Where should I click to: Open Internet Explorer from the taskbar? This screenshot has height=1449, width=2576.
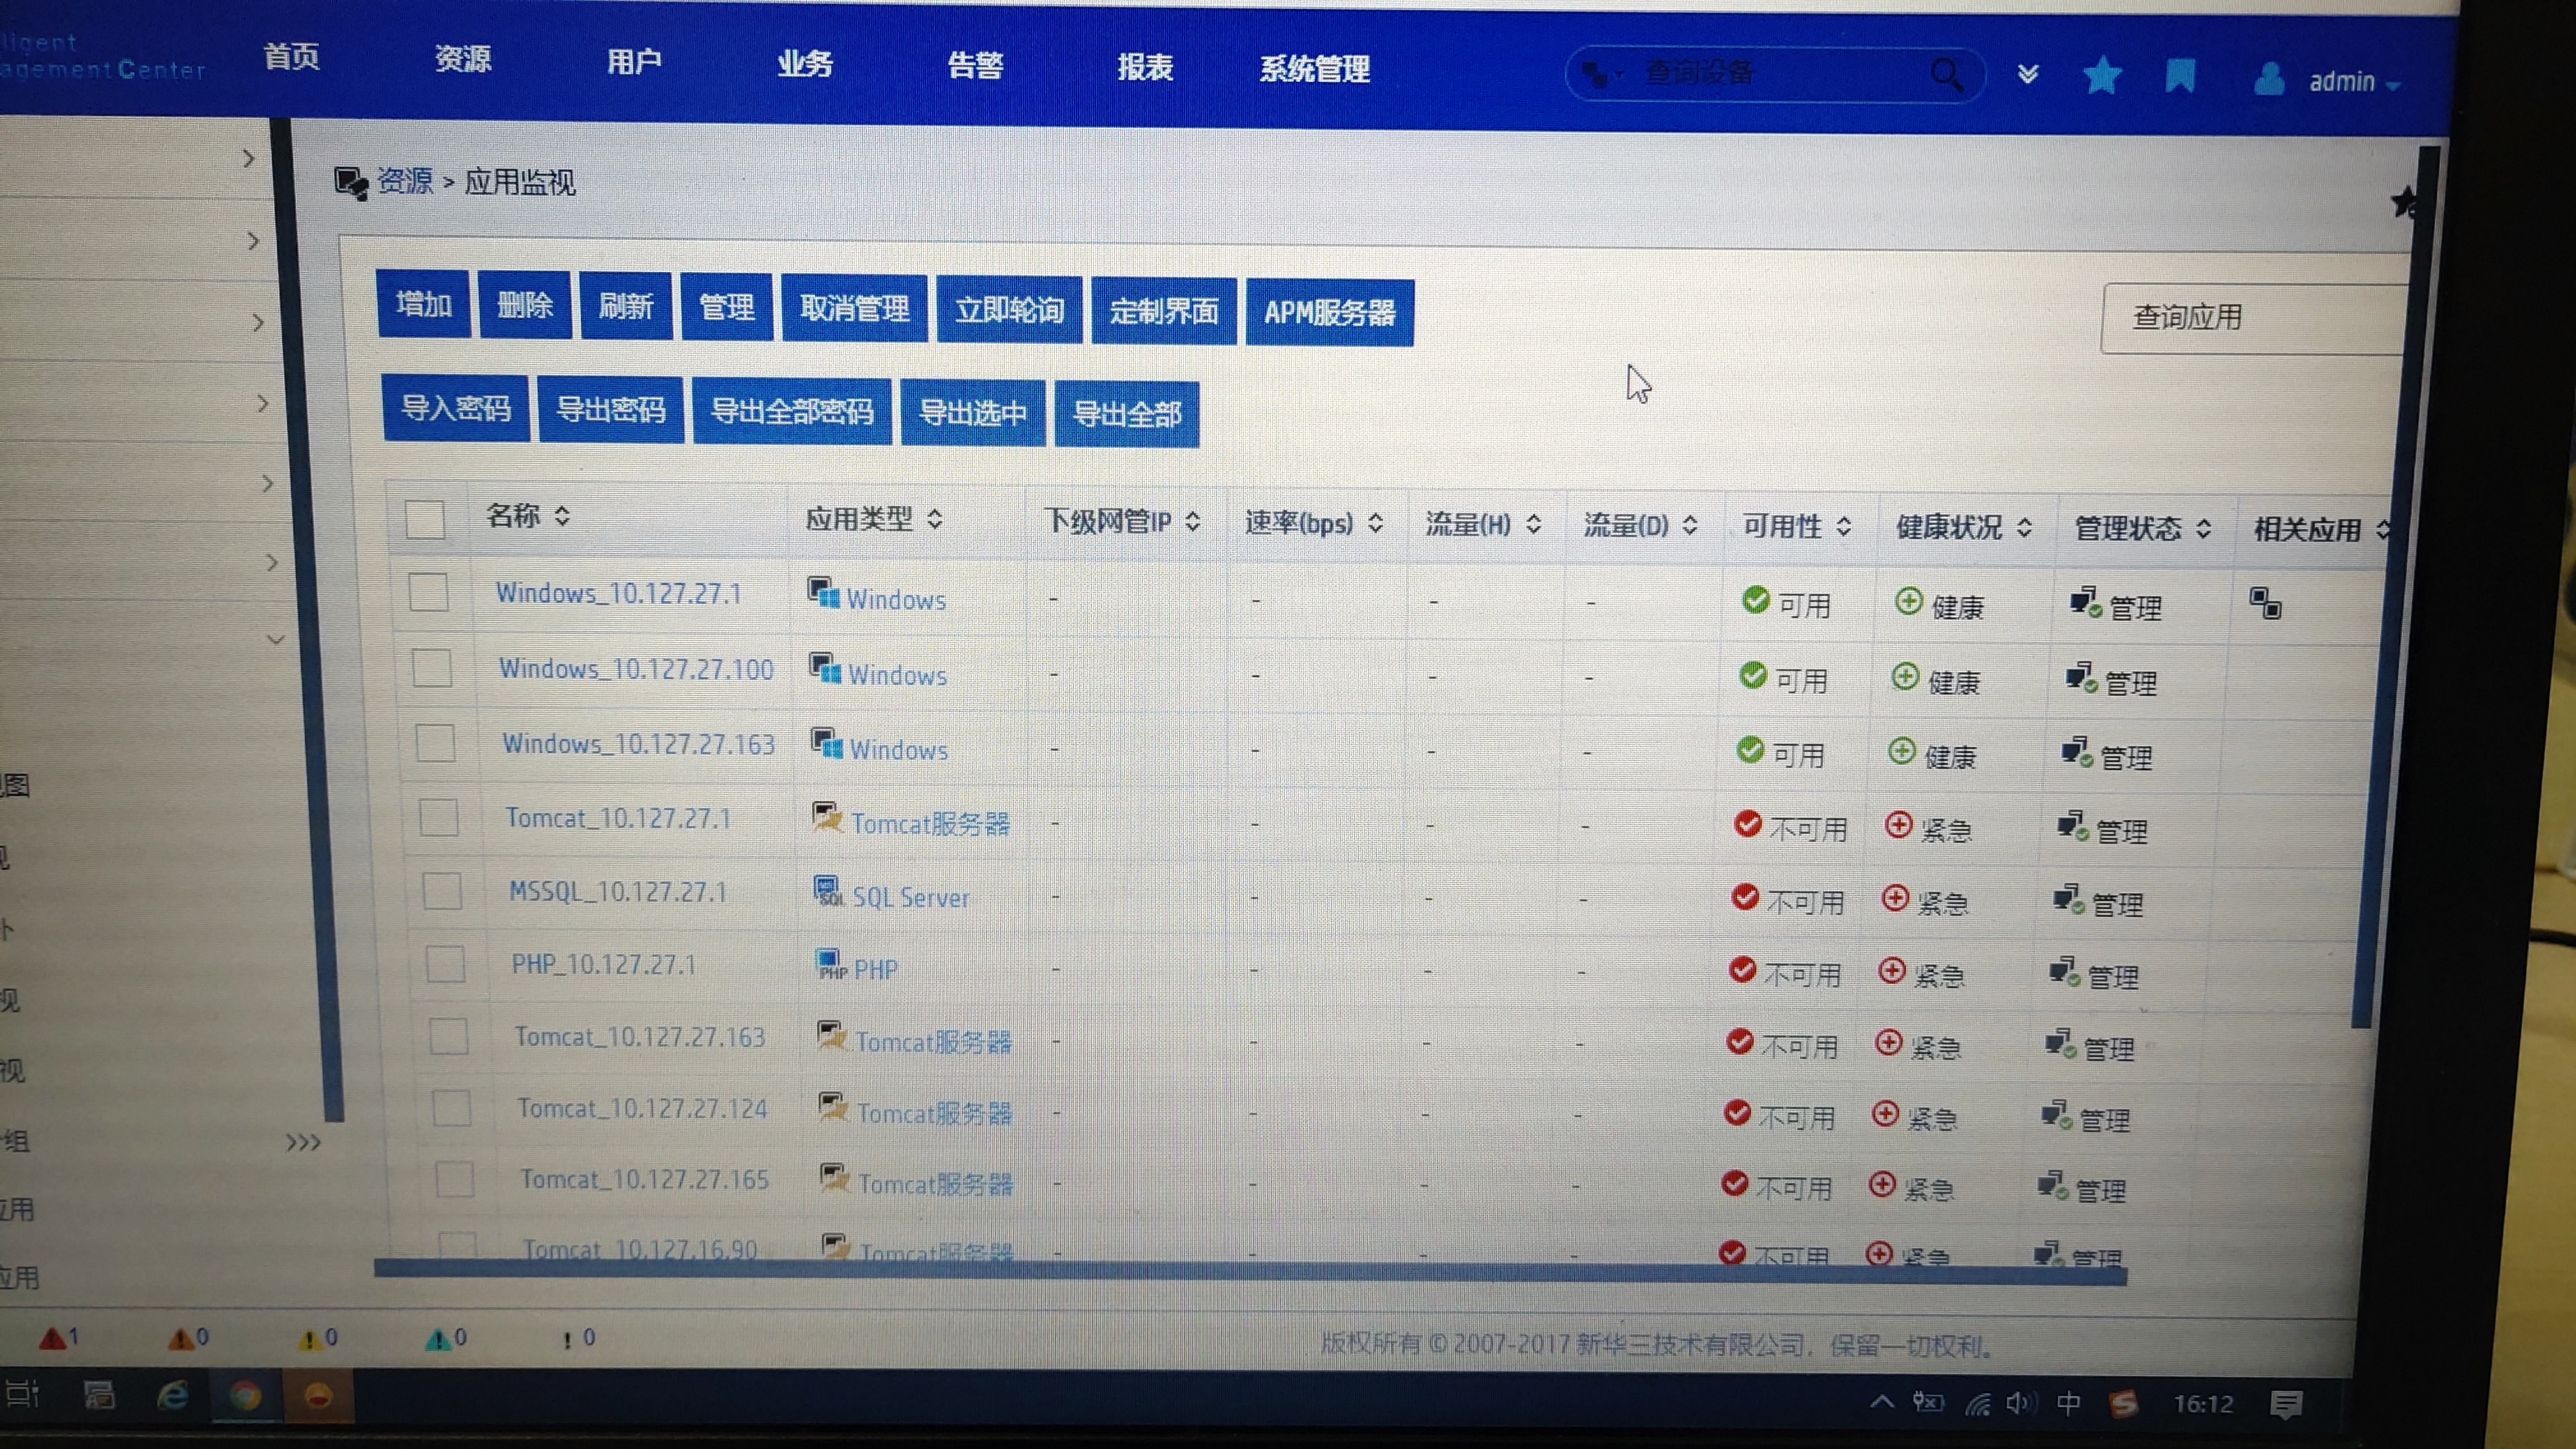tap(173, 1396)
